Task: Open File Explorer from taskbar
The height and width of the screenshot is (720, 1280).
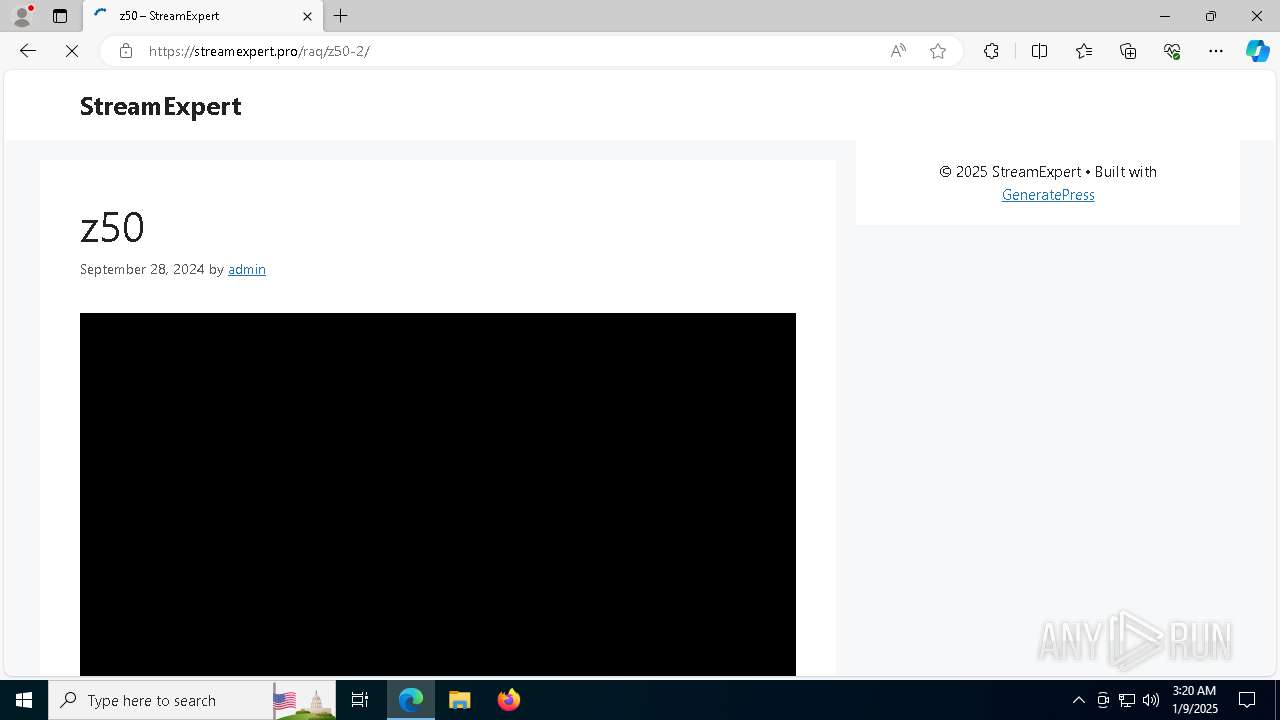Action: pos(459,700)
